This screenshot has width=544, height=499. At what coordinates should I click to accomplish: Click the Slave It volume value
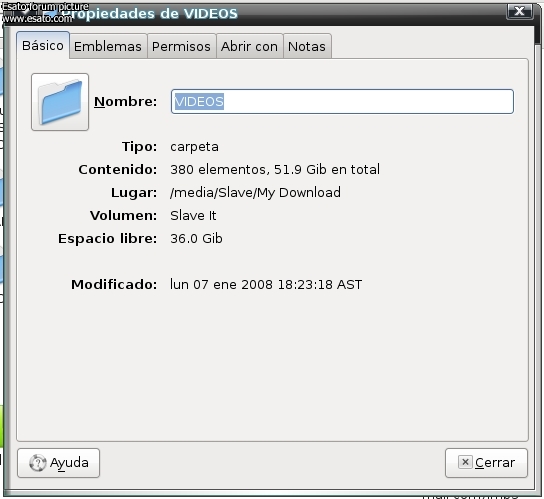pos(193,215)
